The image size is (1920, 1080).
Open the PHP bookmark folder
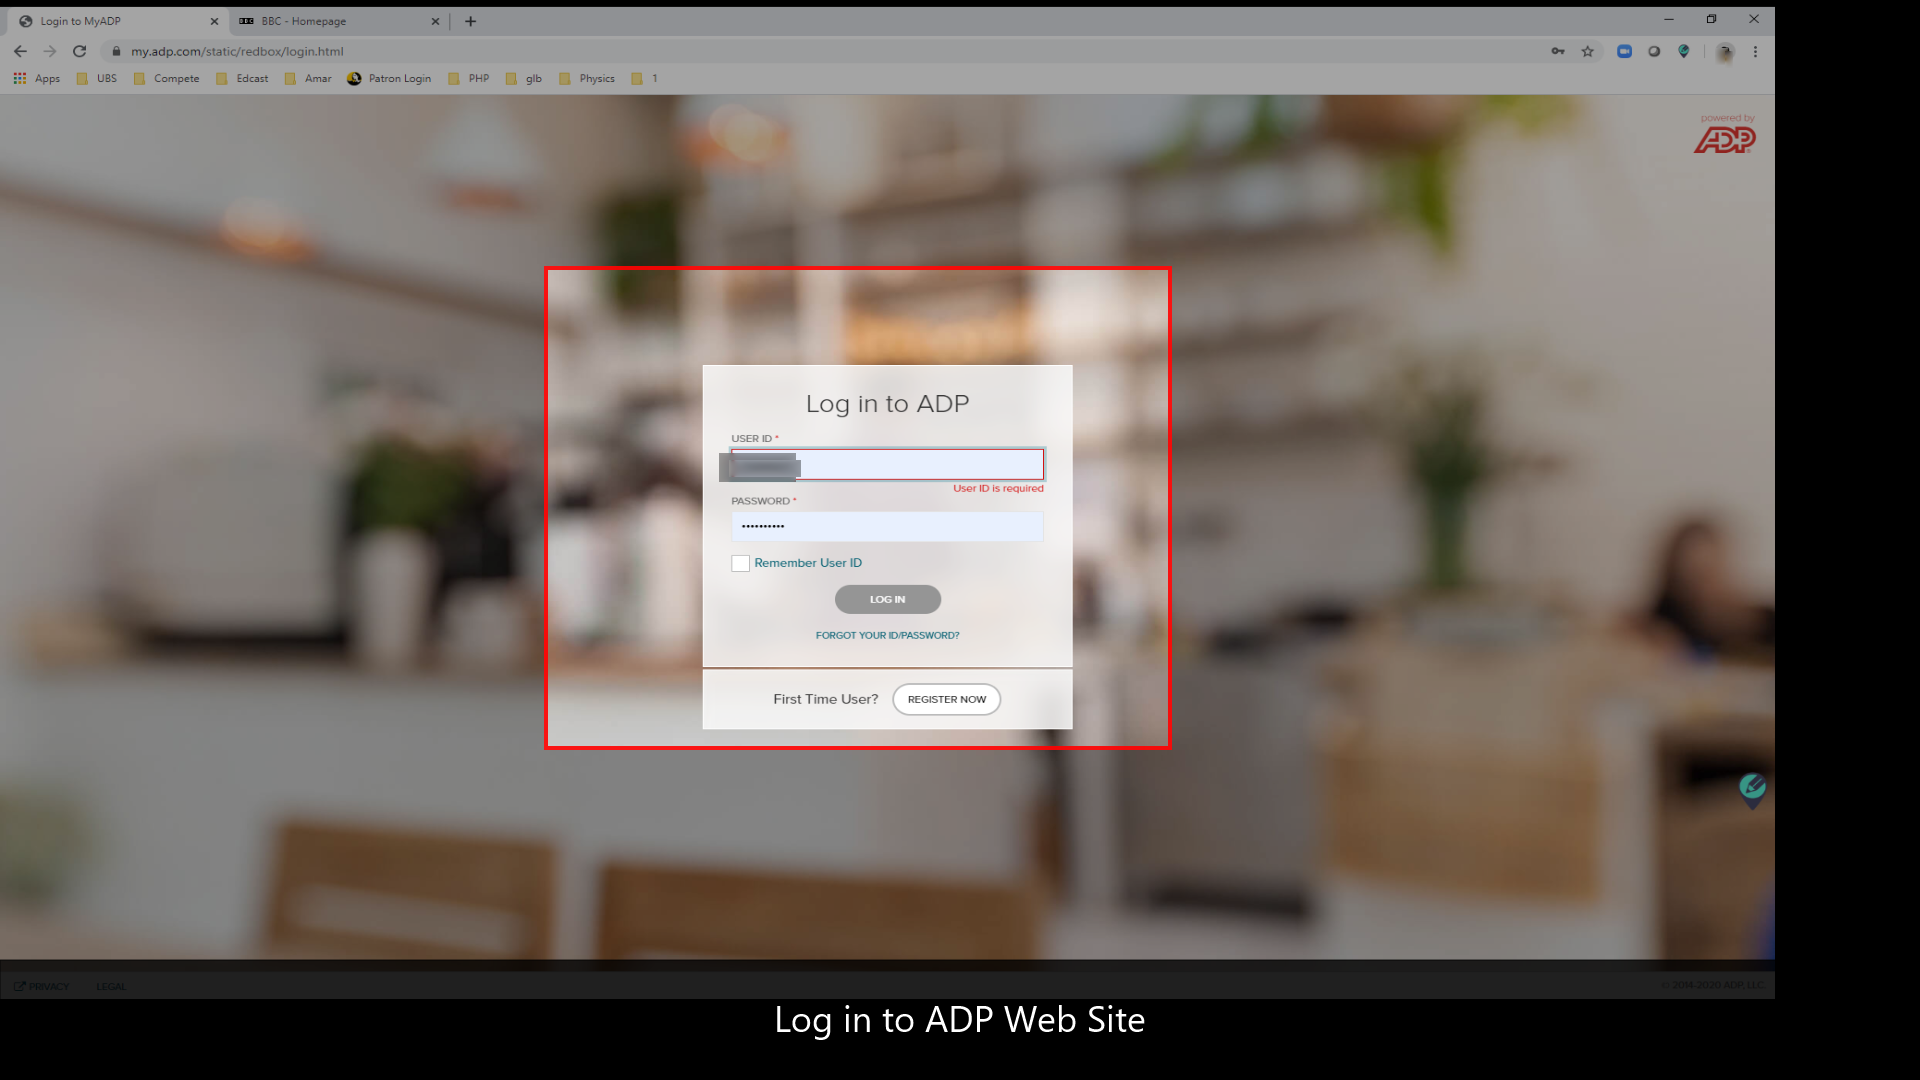(x=469, y=78)
